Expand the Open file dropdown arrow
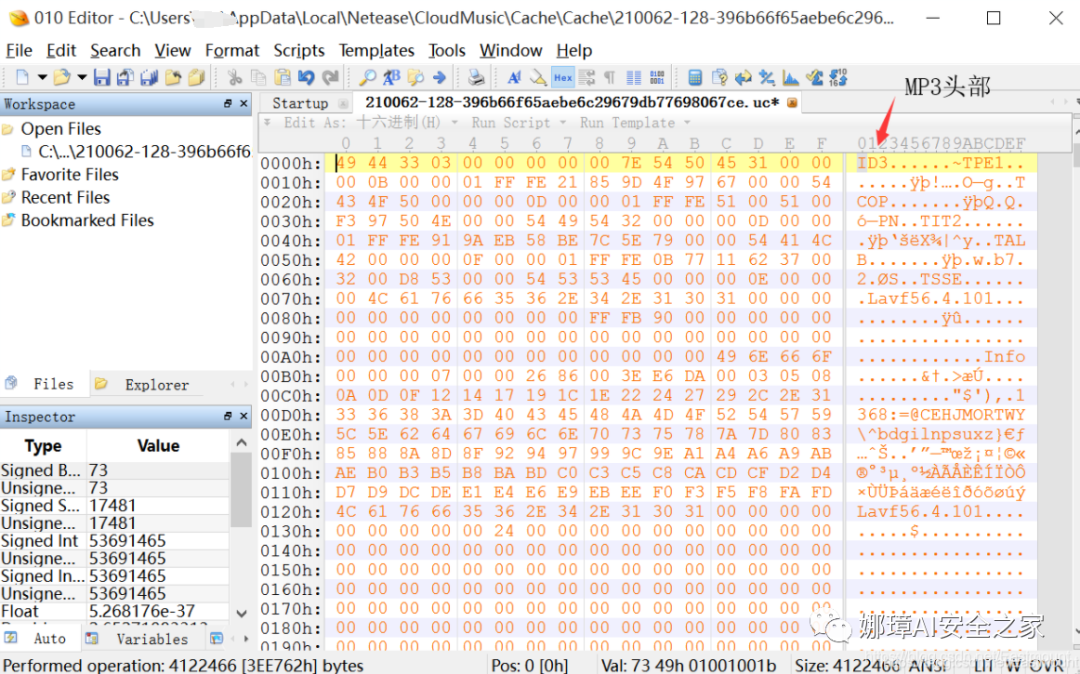Viewport: 1080px width, 674px height. tap(82, 77)
